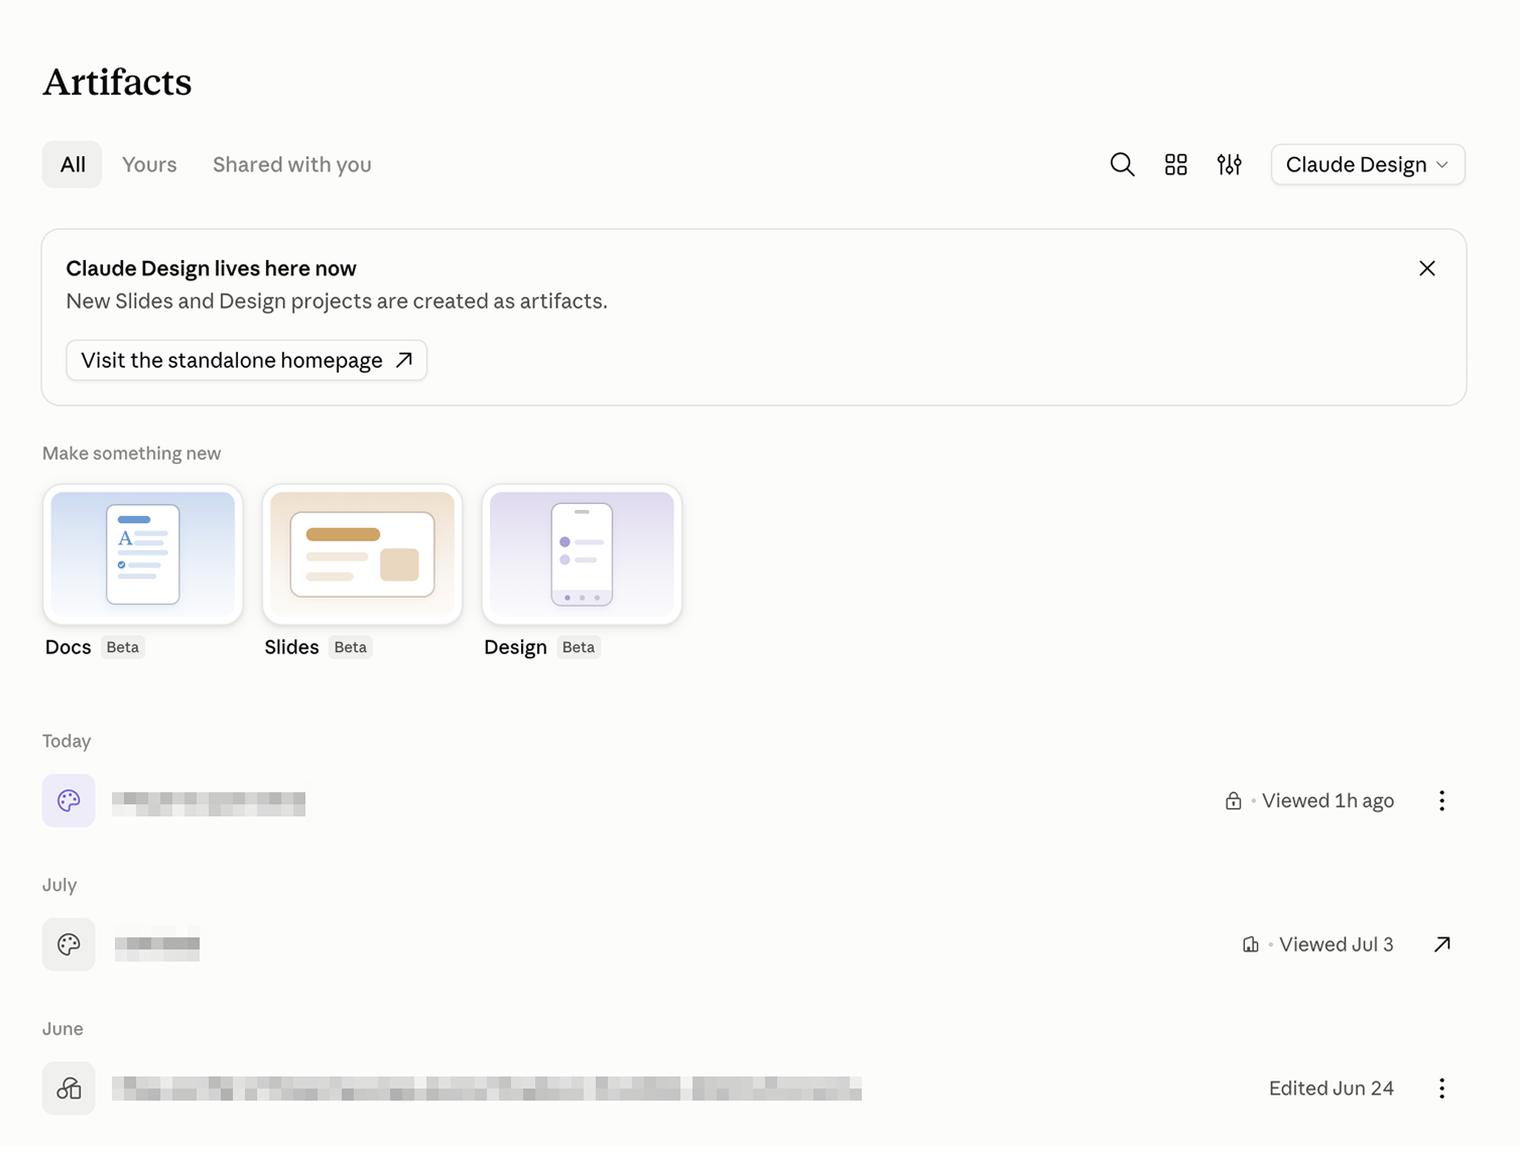The width and height of the screenshot is (1520, 1174).
Task: Open more options for the June artifact
Action: (x=1441, y=1088)
